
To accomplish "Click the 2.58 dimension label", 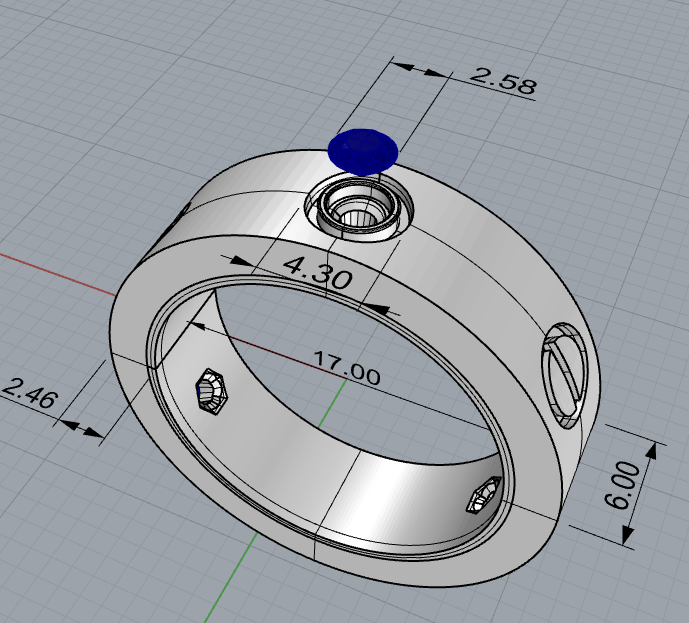I will coord(504,80).
